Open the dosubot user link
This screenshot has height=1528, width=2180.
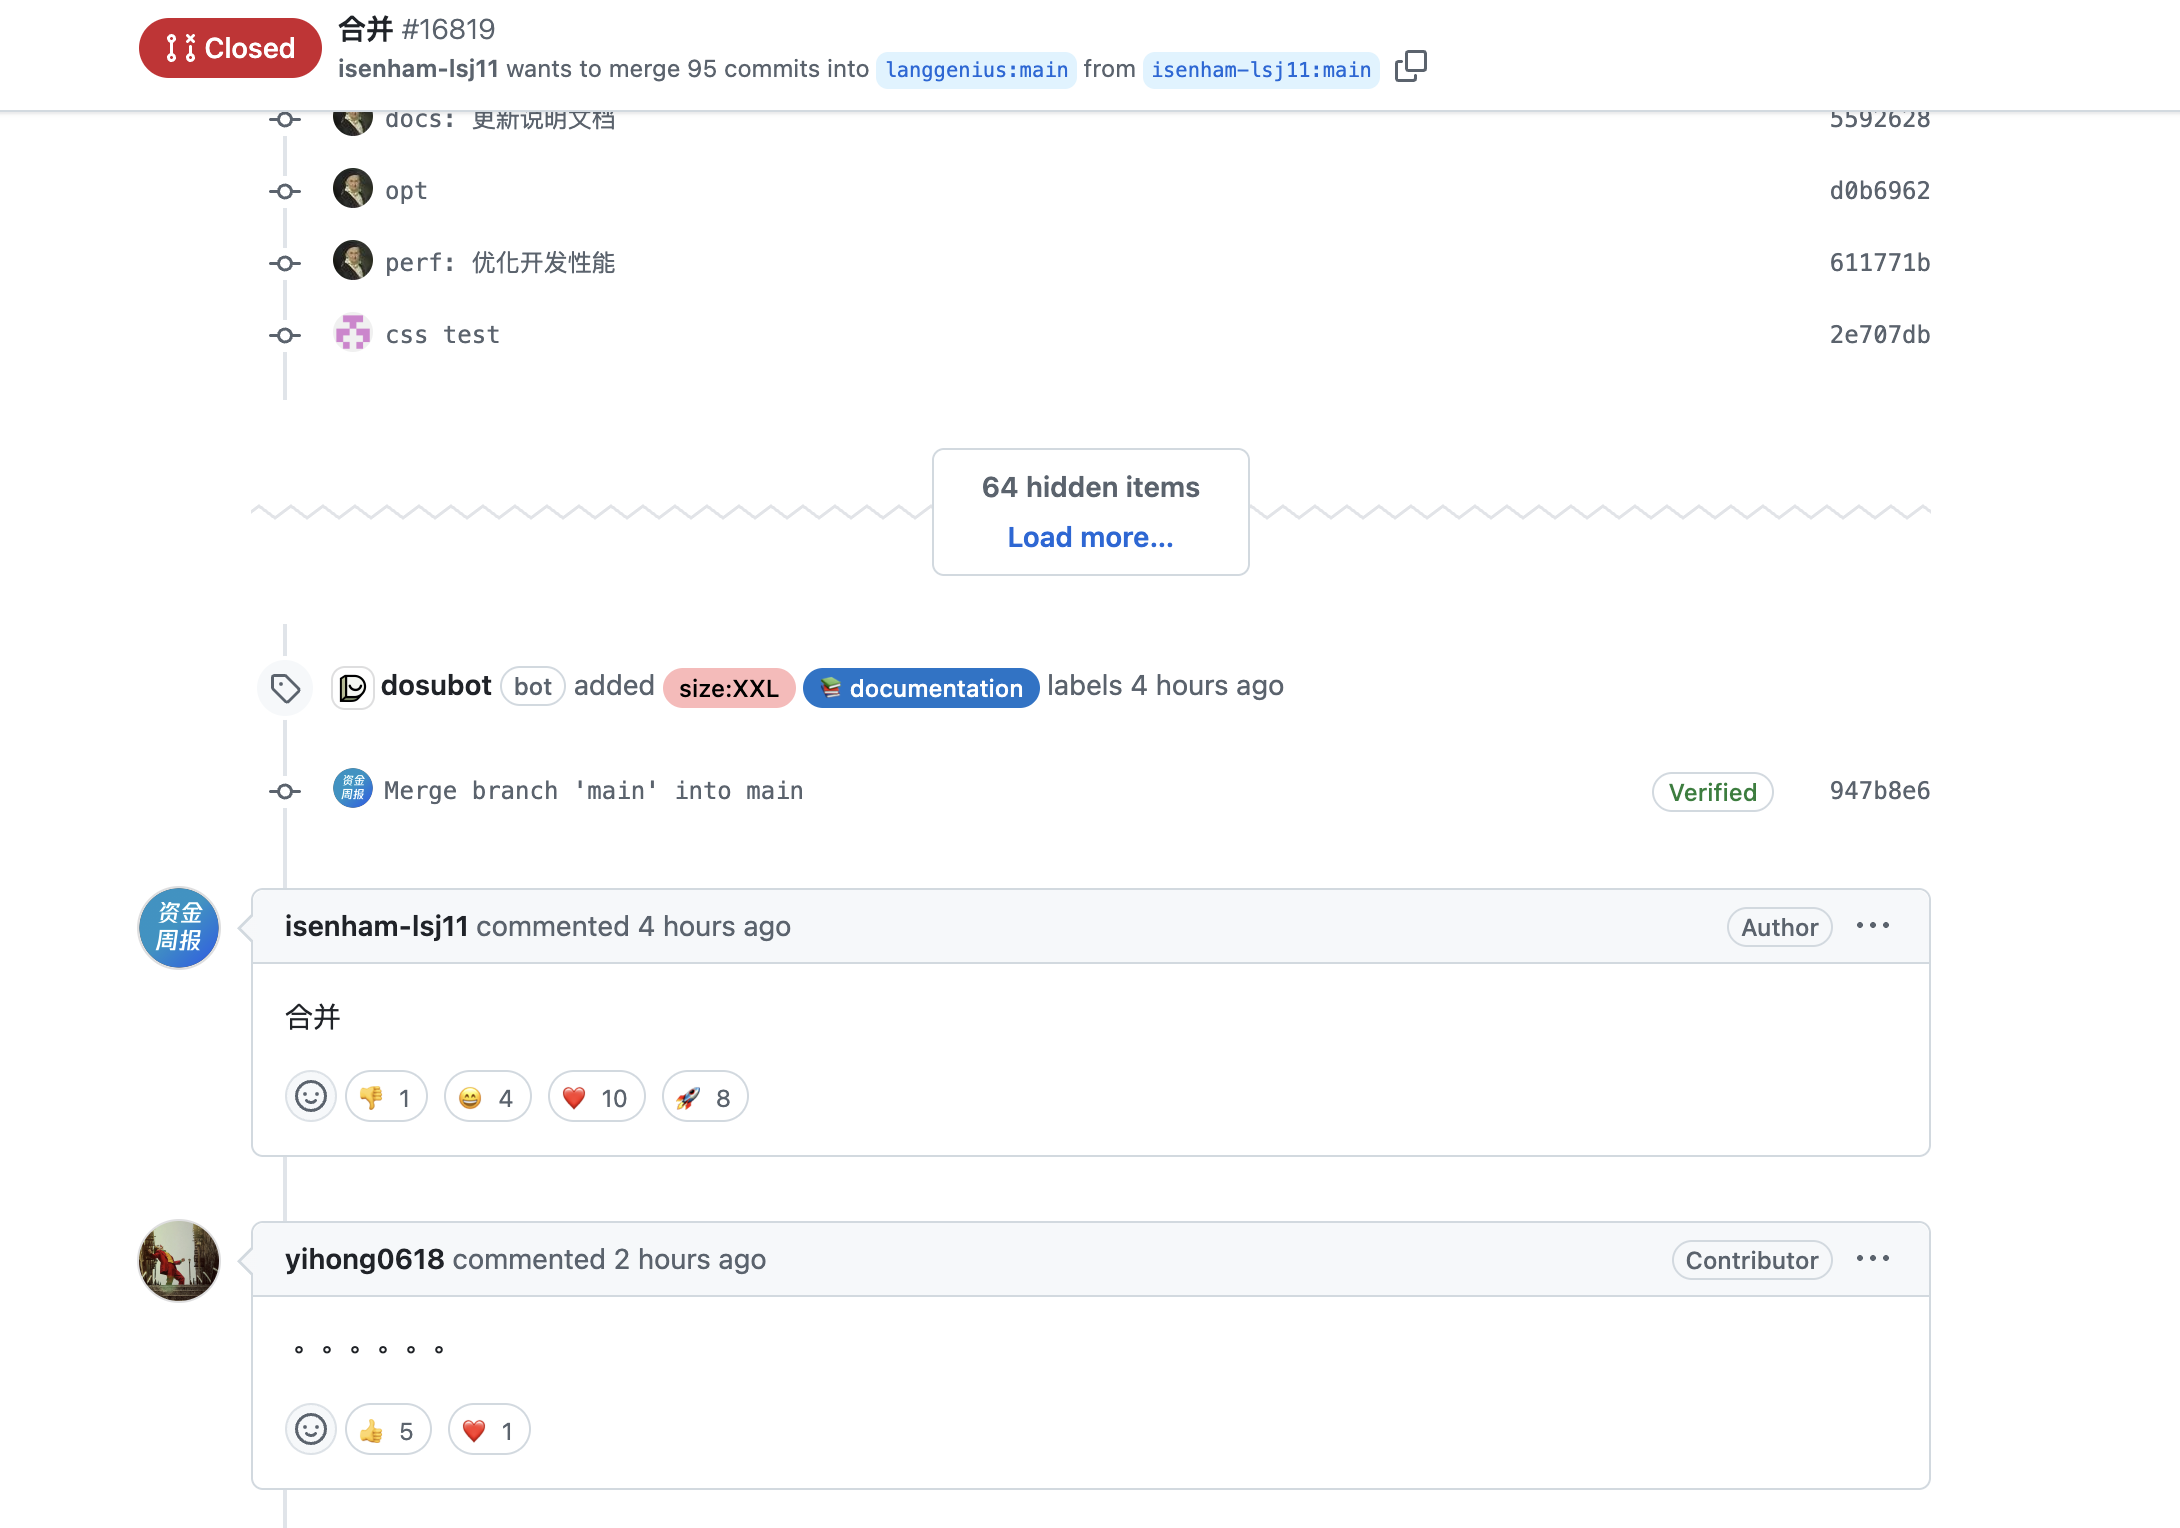pos(436,685)
